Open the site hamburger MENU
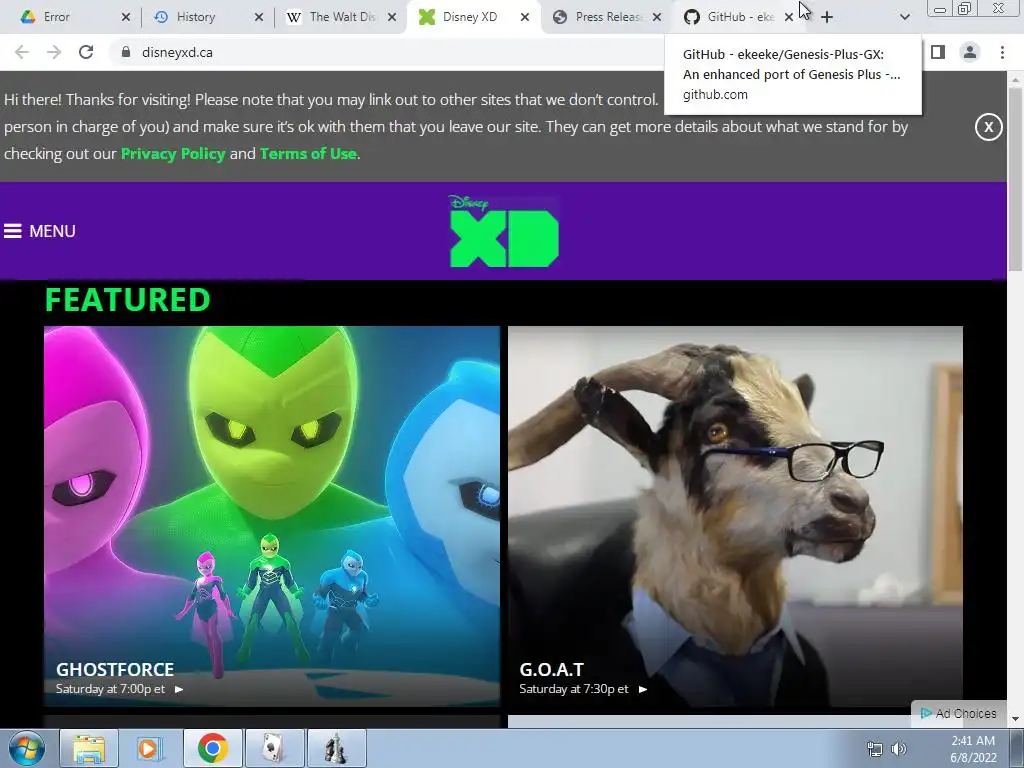1024x768 pixels. (40, 231)
